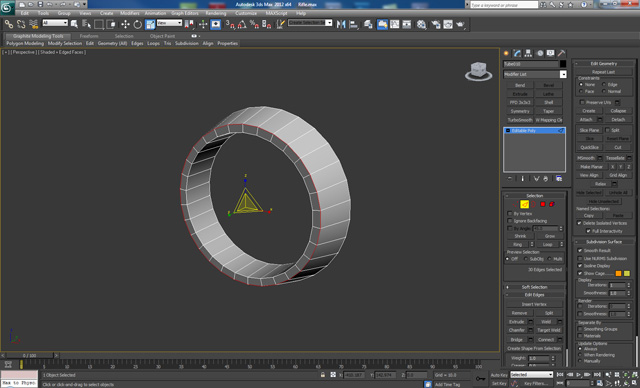Open the Graph Editors menu
Viewport: 640px width, 388px height.
(184, 13)
